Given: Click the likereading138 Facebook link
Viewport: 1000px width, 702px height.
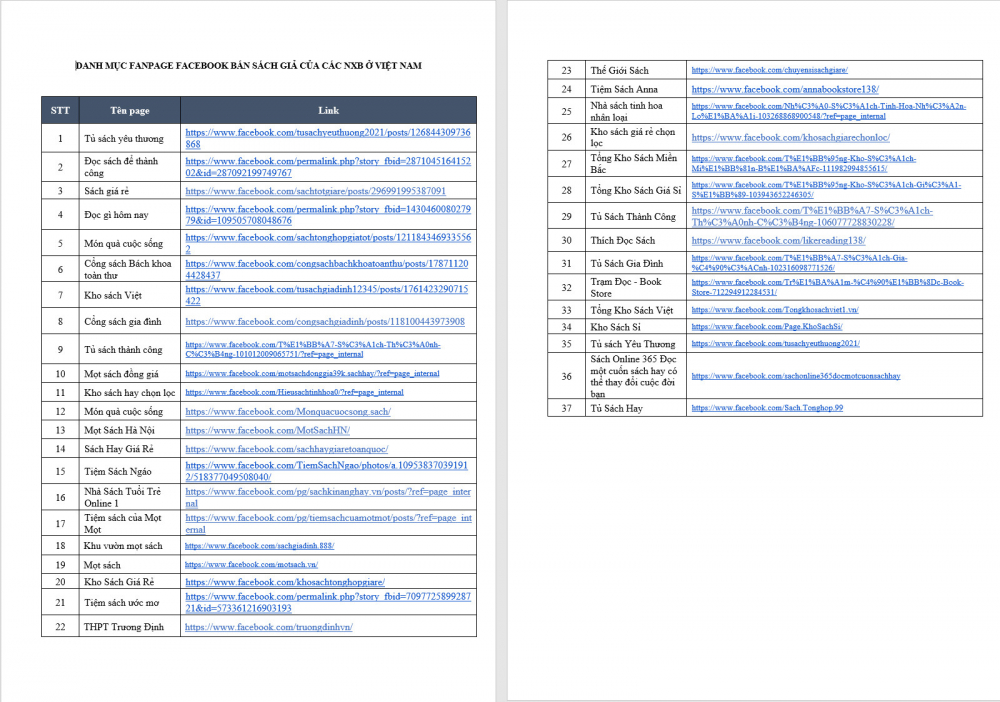Looking at the screenshot, I should click(778, 241).
